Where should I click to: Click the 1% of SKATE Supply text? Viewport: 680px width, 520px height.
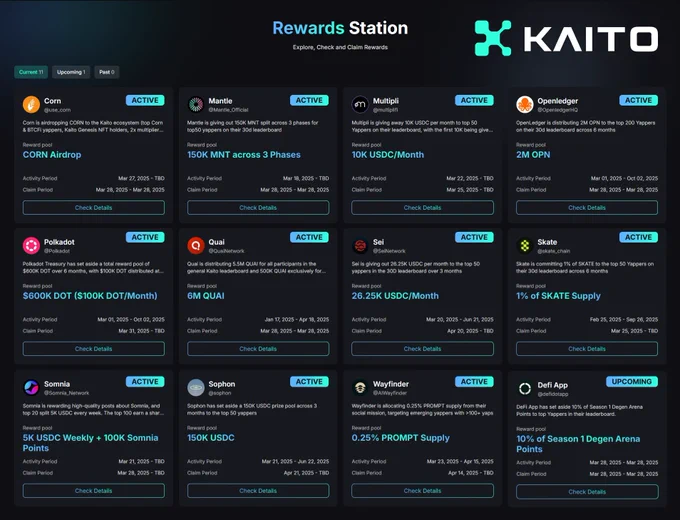(558, 296)
